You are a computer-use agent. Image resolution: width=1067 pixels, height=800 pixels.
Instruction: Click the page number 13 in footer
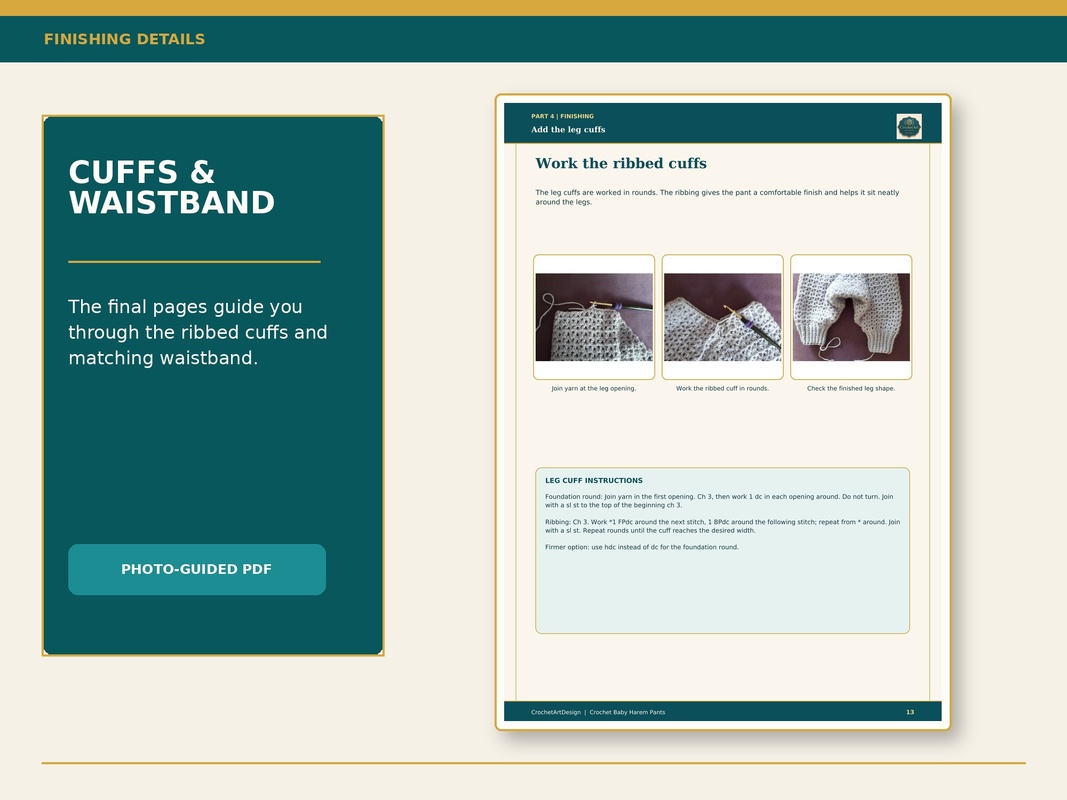point(910,712)
